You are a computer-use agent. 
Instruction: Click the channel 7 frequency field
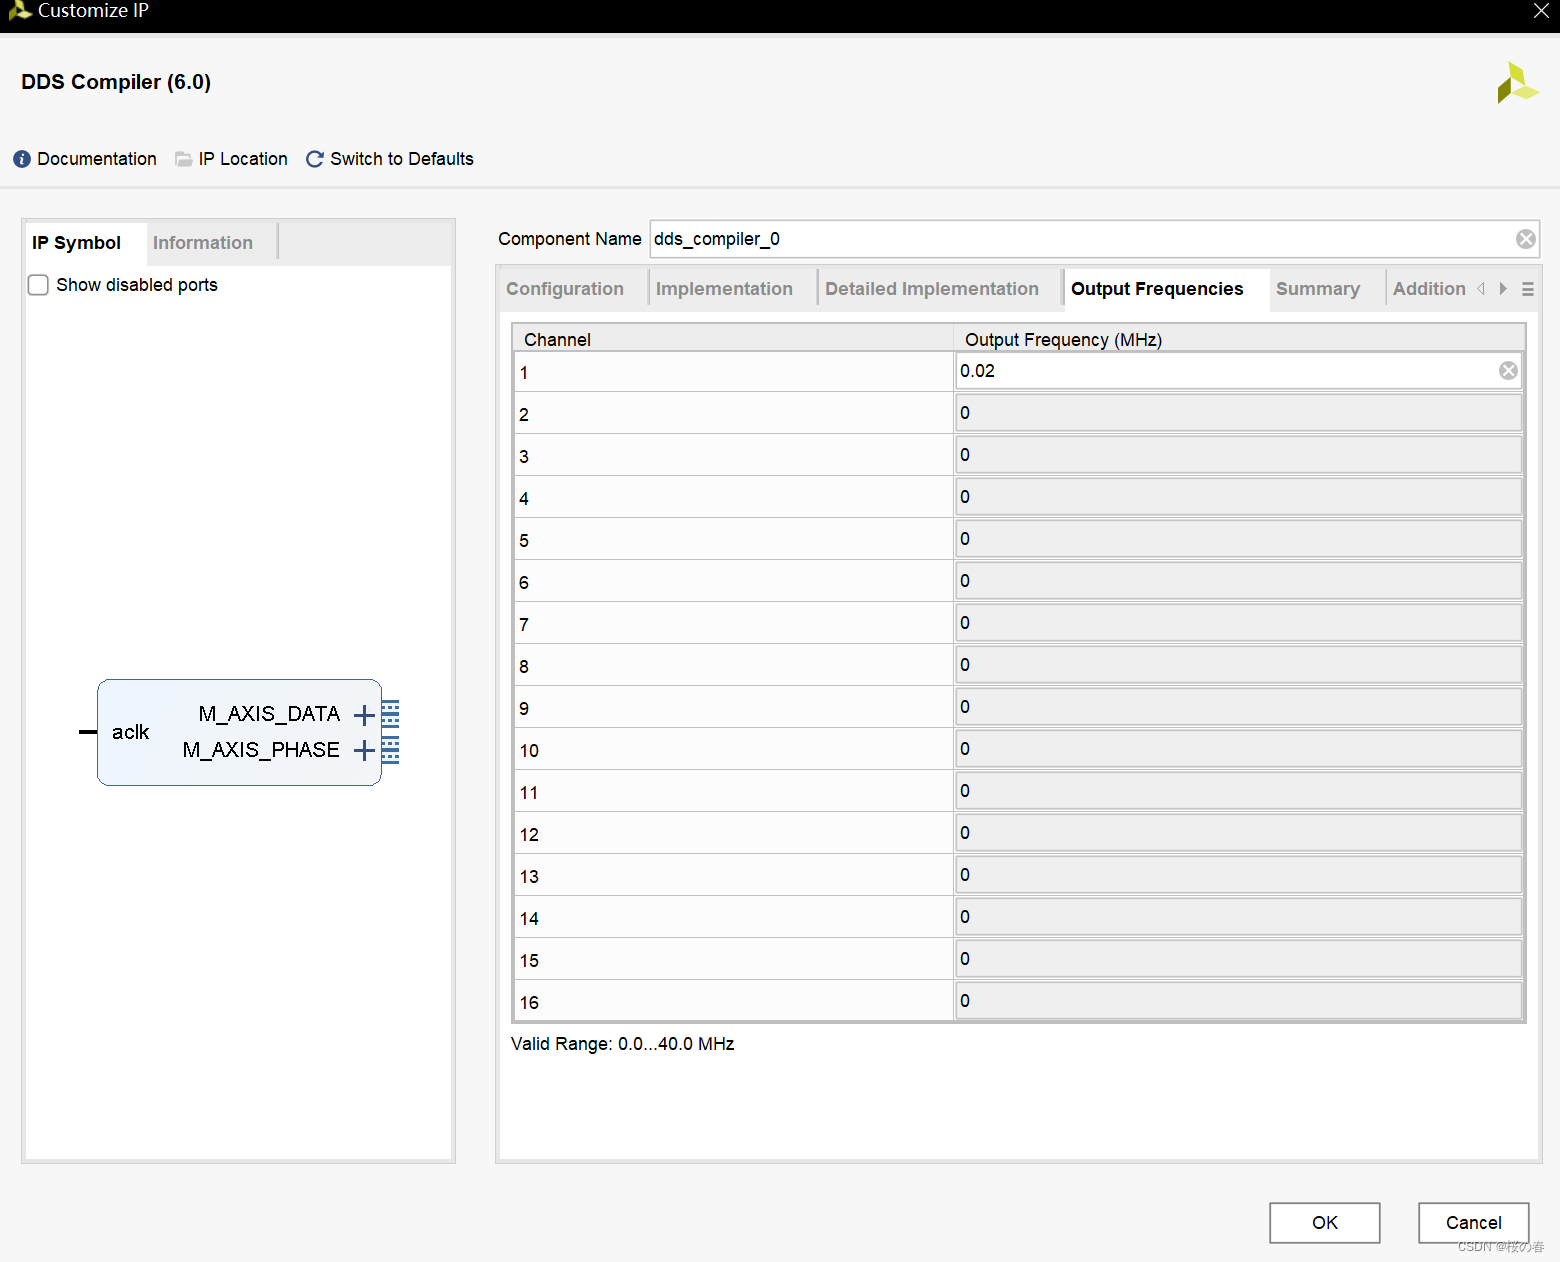1239,623
